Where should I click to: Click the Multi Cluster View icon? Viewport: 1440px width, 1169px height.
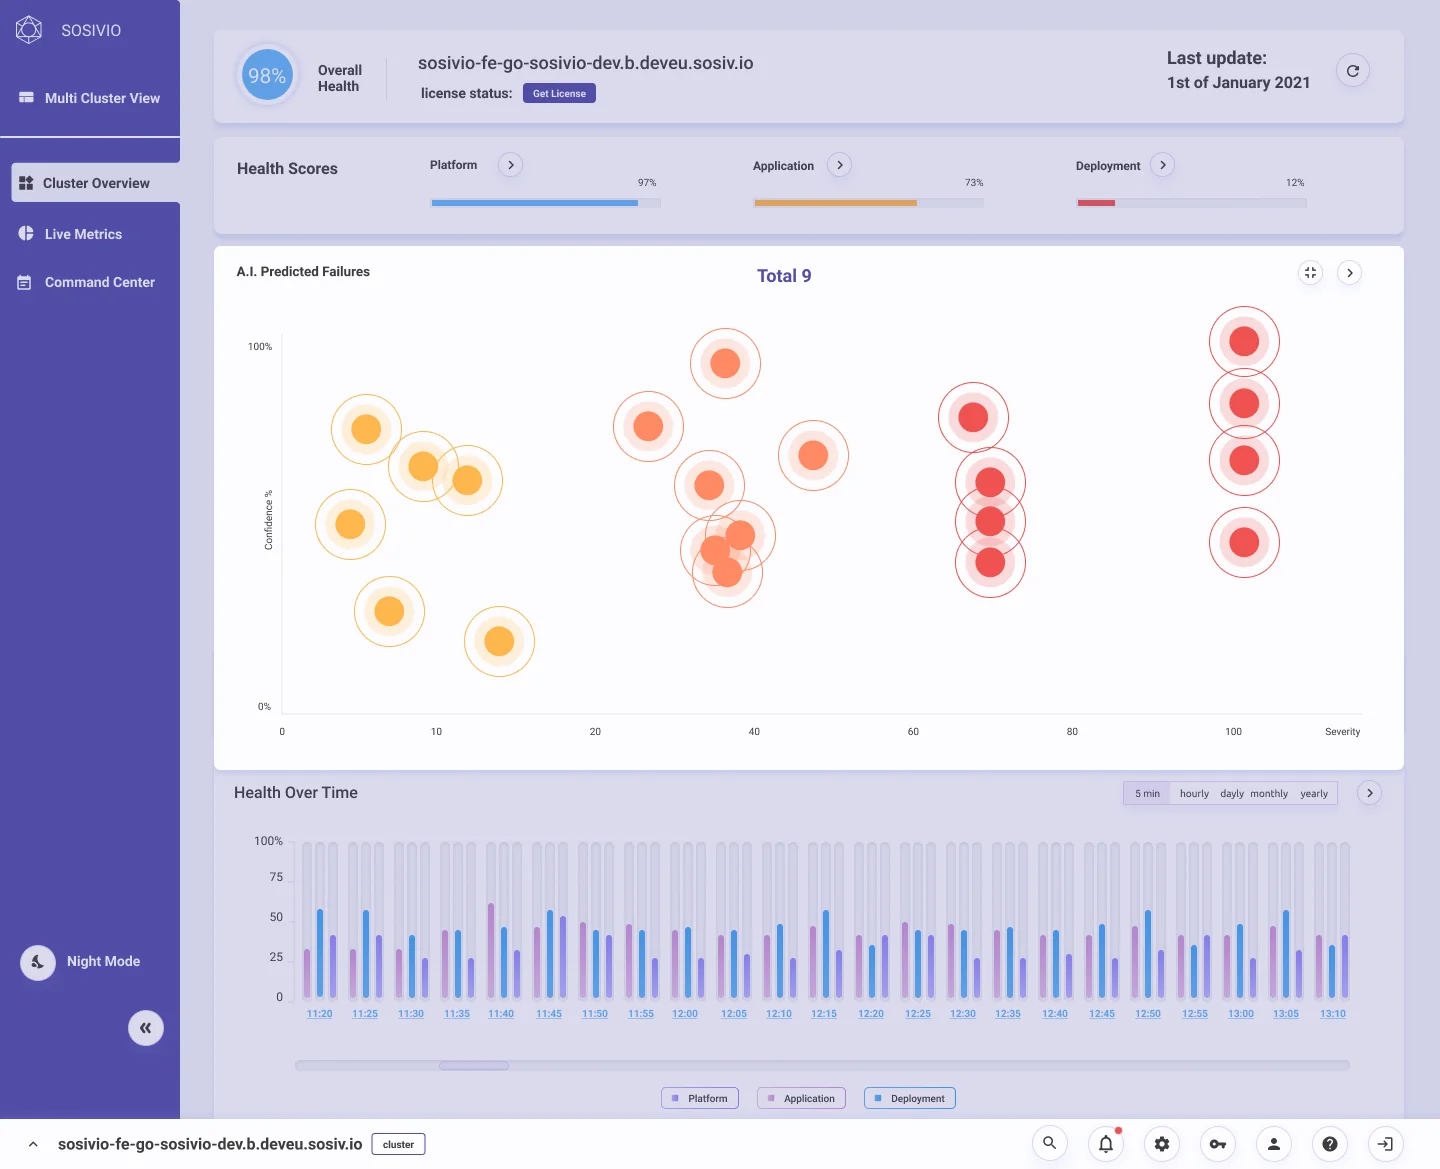click(26, 98)
